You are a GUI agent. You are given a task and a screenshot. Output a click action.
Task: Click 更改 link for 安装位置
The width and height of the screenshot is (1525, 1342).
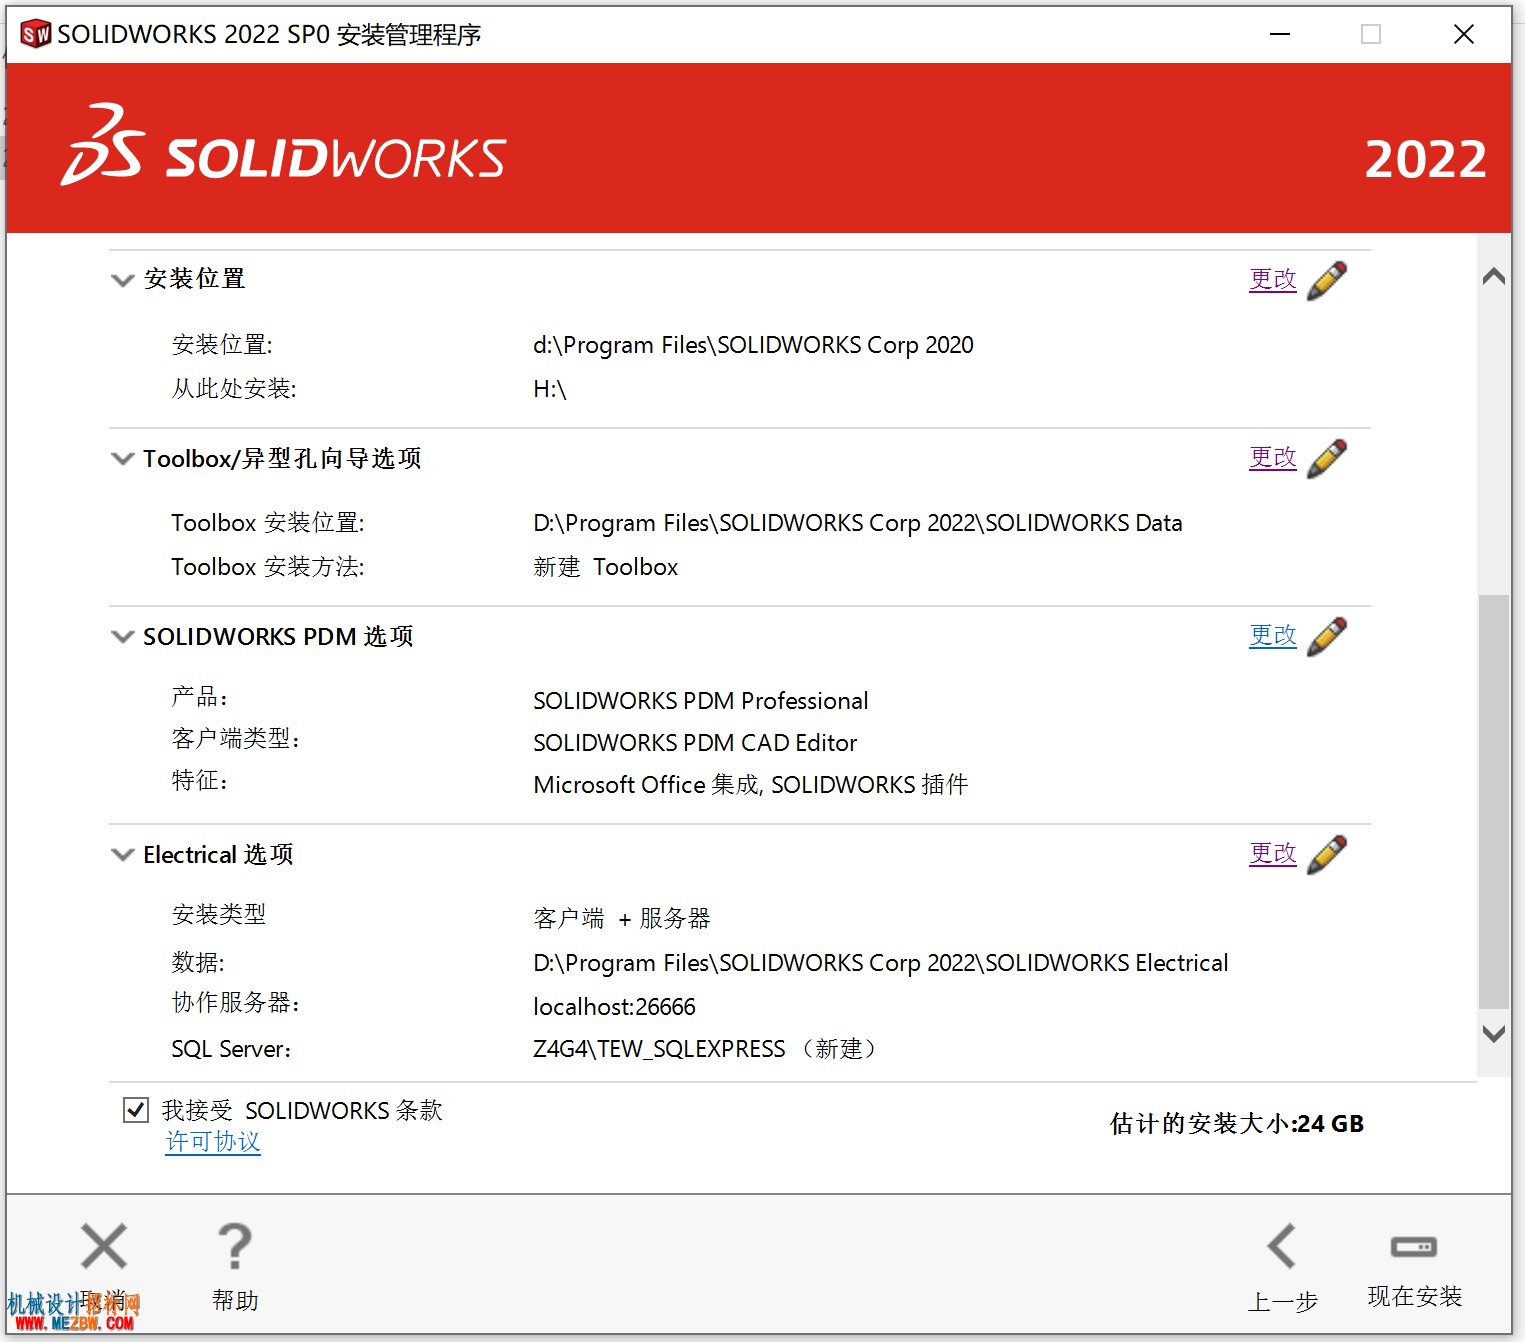point(1272,279)
